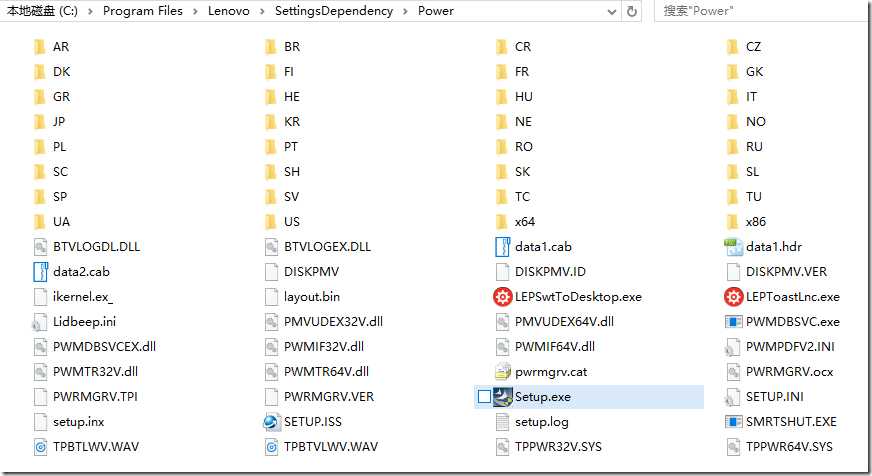
Task: Expand the chevron after Program Files
Action: pyautogui.click(x=195, y=11)
